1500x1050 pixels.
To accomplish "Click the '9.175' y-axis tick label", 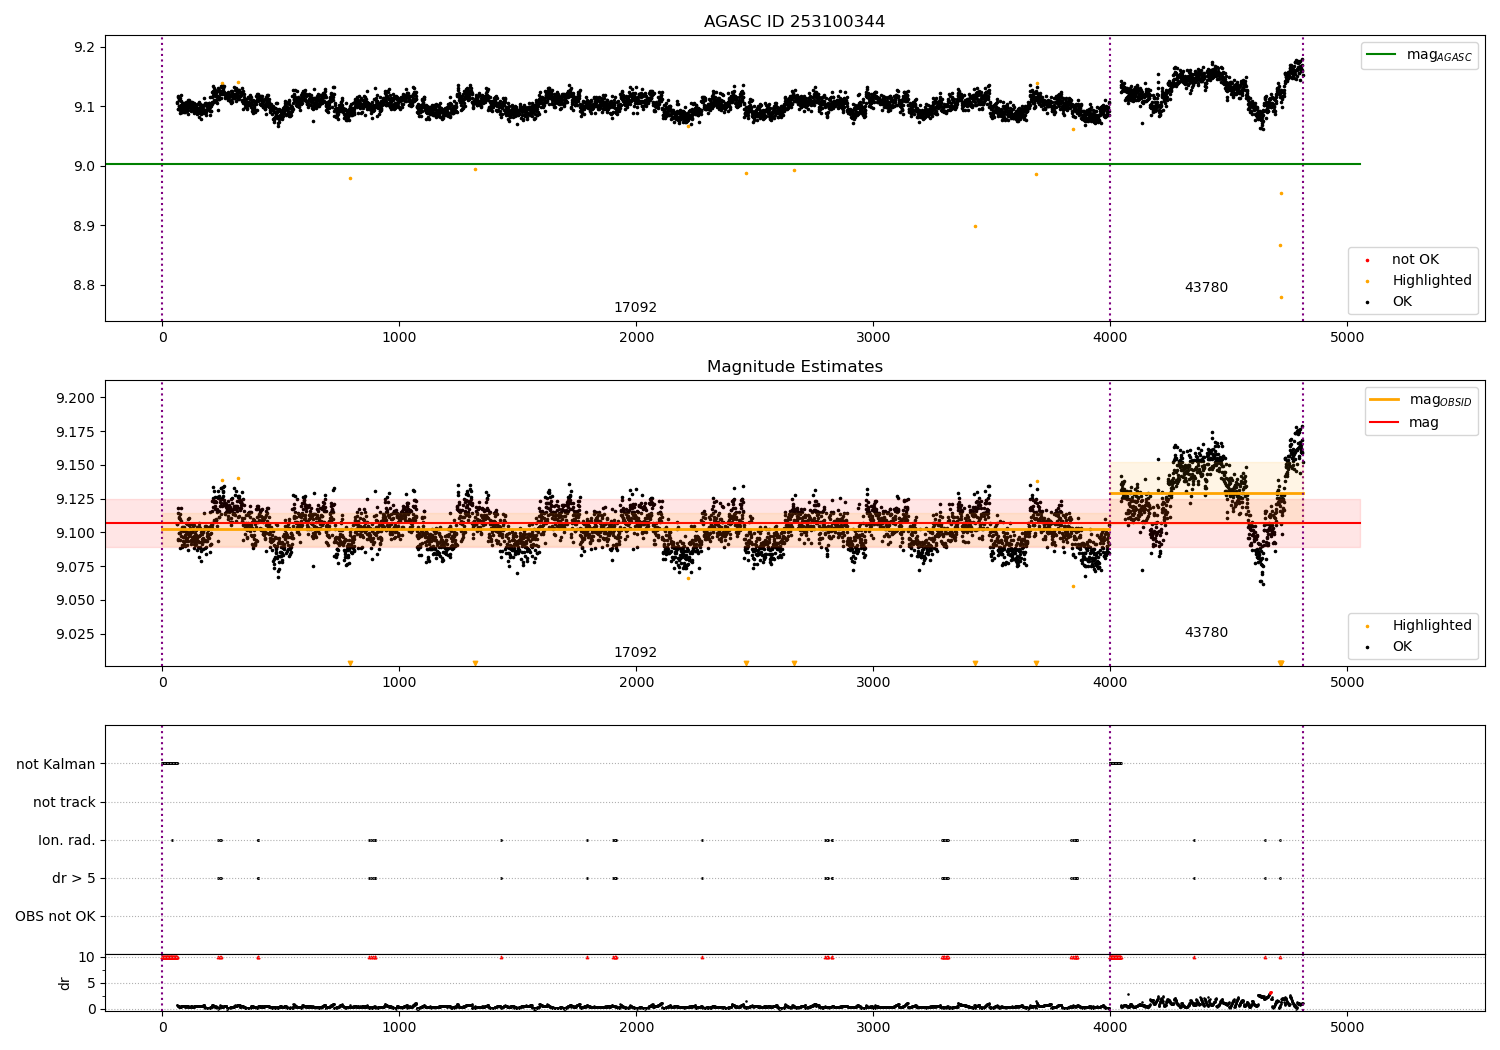I will coord(76,433).
